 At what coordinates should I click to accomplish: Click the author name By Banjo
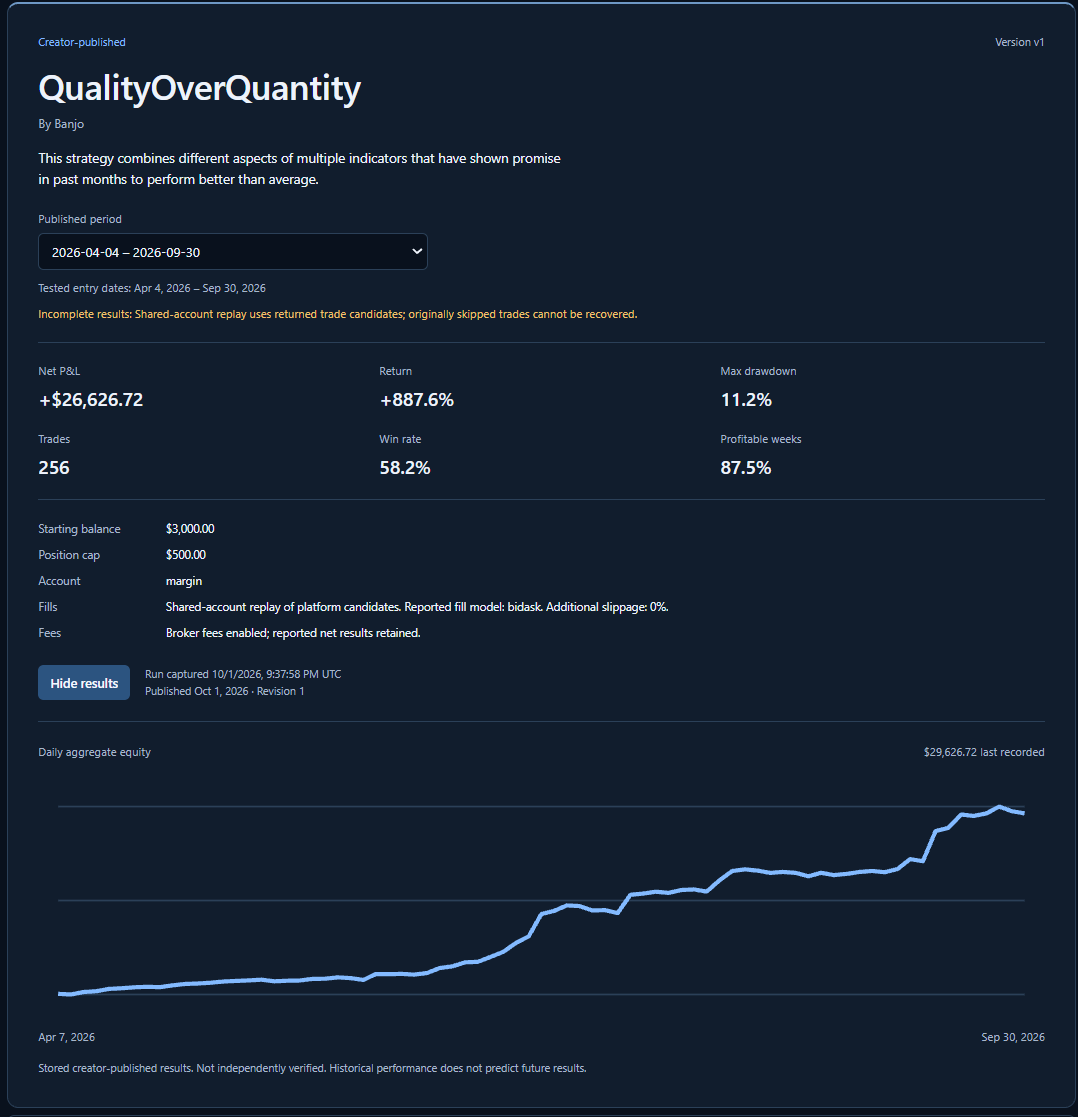(x=61, y=124)
